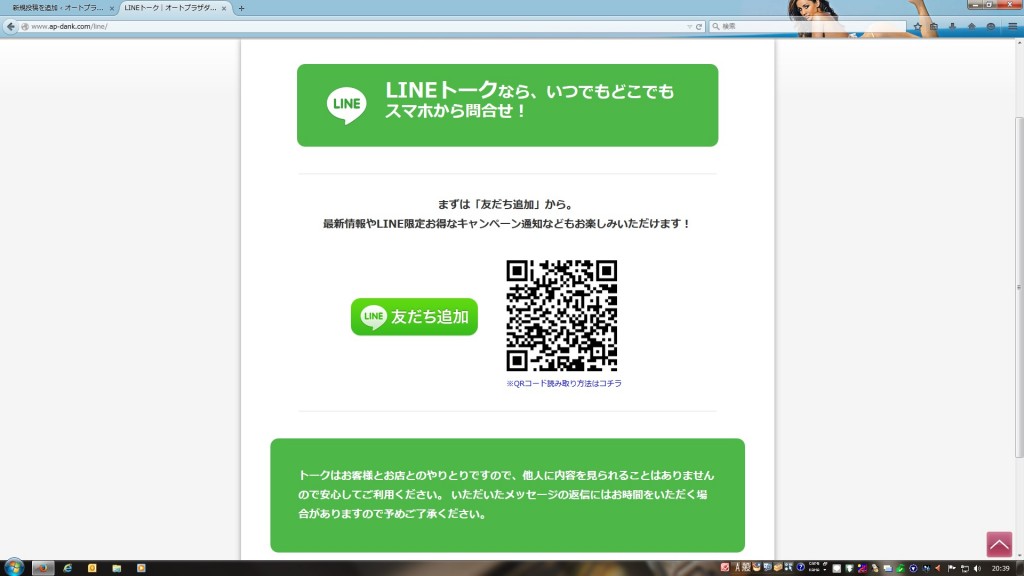Click the red pen IME tray icon
The width and height of the screenshot is (1024, 576).
point(725,568)
